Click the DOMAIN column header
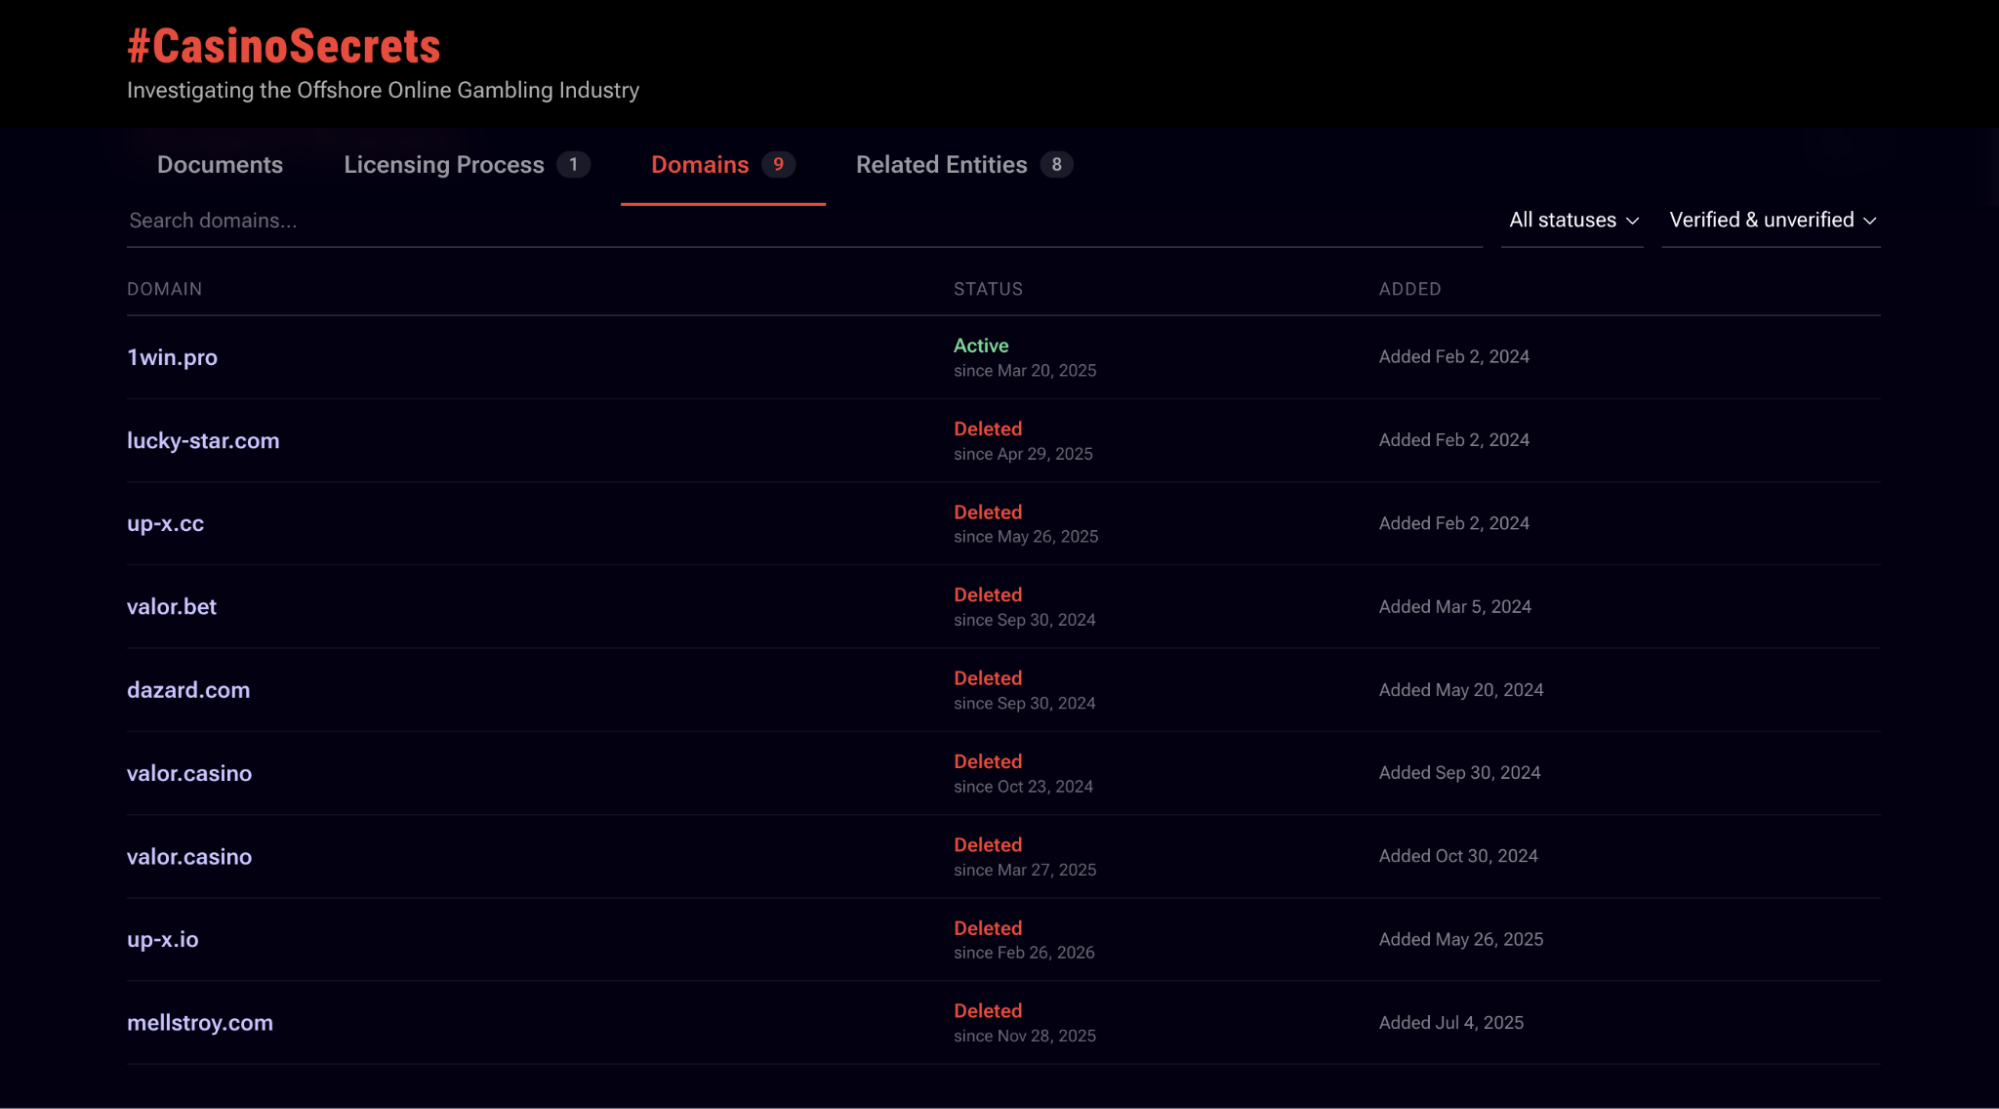The width and height of the screenshot is (1999, 1109). pyautogui.click(x=164, y=289)
